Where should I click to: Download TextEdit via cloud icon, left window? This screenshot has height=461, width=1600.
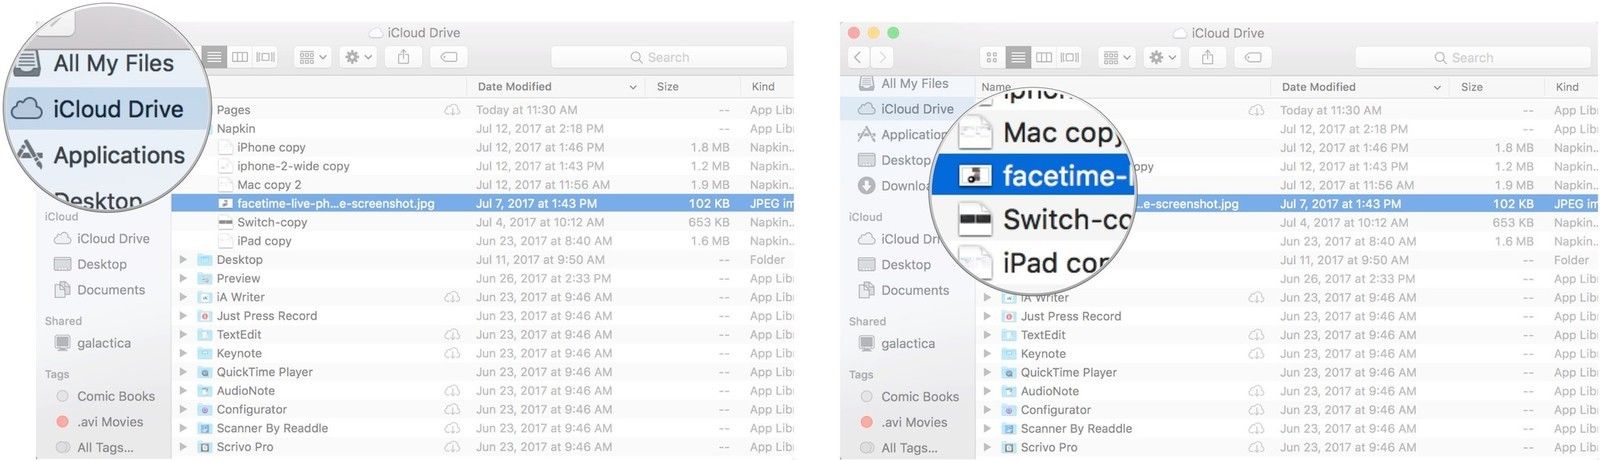click(x=452, y=335)
